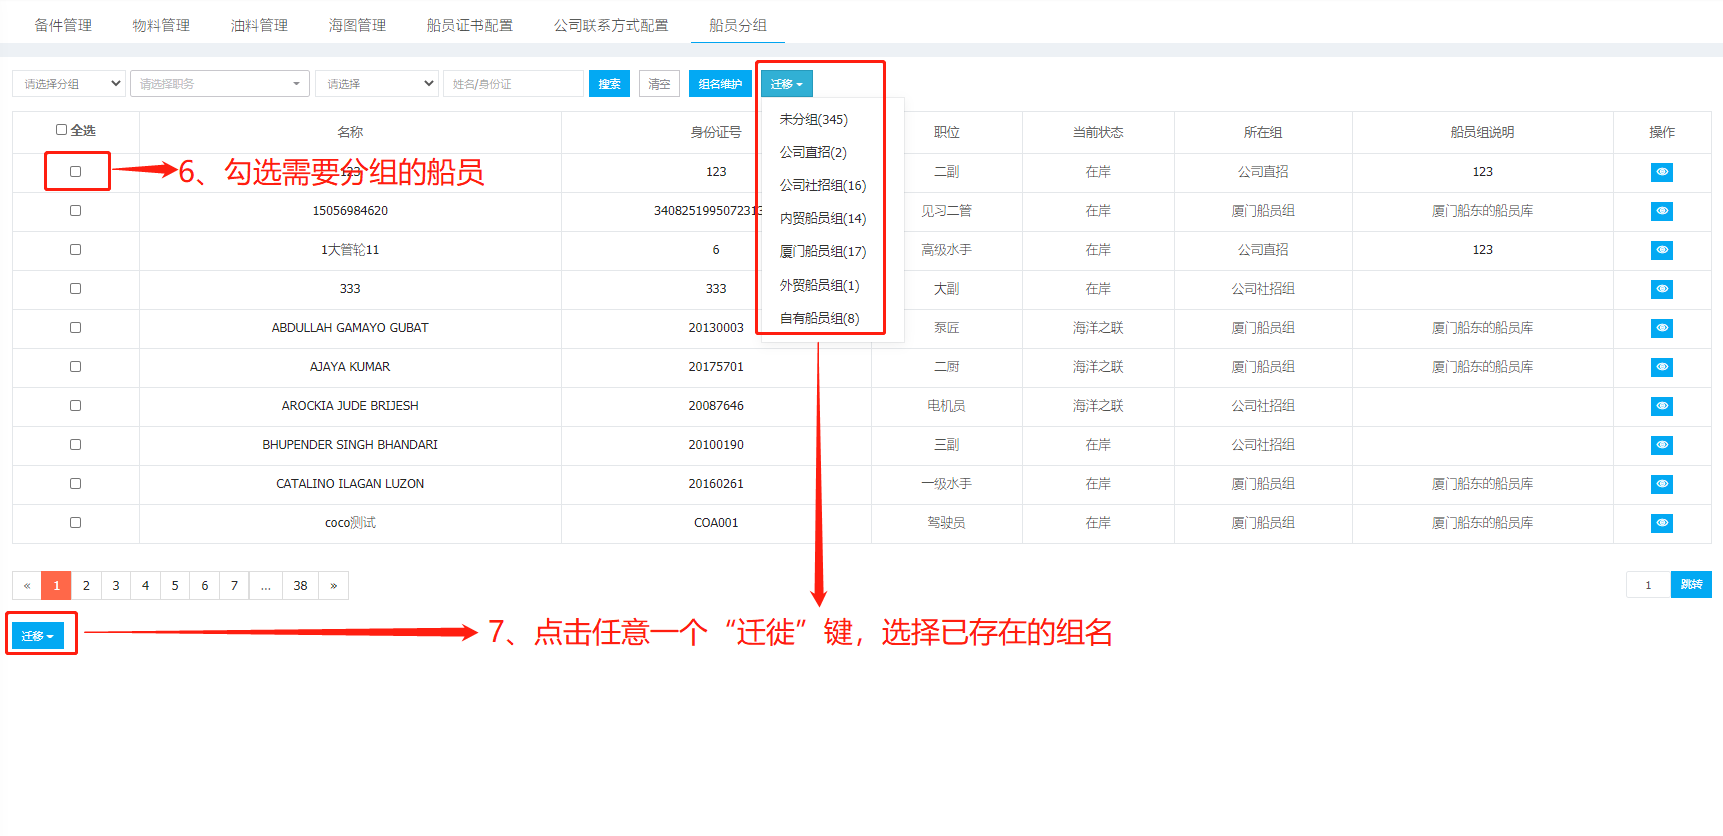Open 公司联系方式配置 tab
The height and width of the screenshot is (836, 1723).
(611, 25)
